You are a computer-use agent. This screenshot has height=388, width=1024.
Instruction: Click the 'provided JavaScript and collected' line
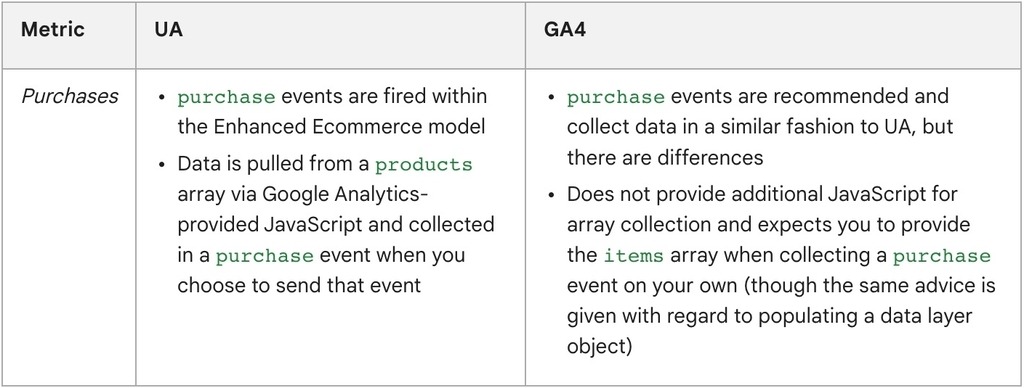click(336, 225)
